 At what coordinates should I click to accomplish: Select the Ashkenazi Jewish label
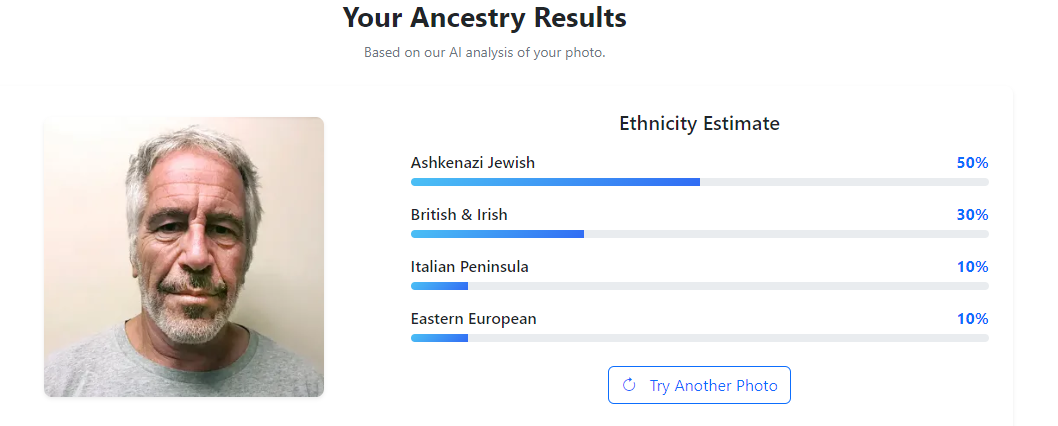coord(472,162)
